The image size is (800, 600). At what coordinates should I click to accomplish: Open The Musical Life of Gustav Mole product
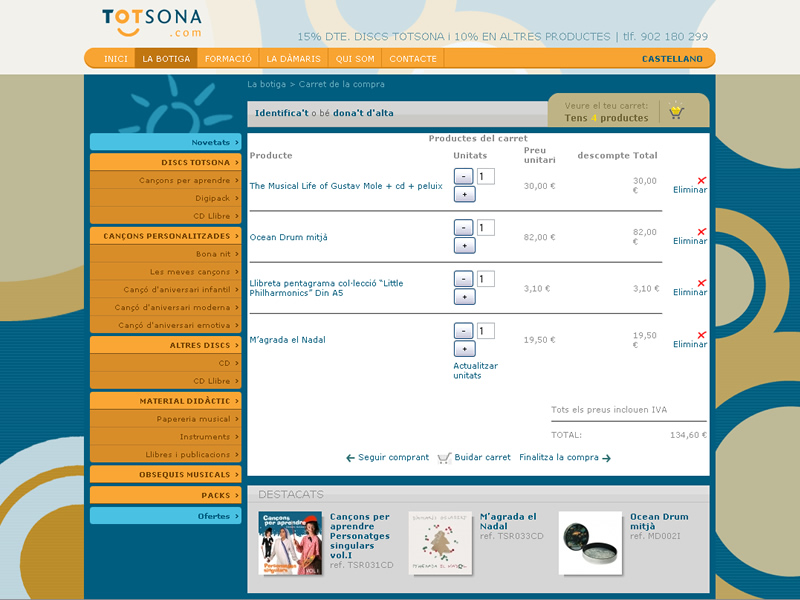click(346, 186)
